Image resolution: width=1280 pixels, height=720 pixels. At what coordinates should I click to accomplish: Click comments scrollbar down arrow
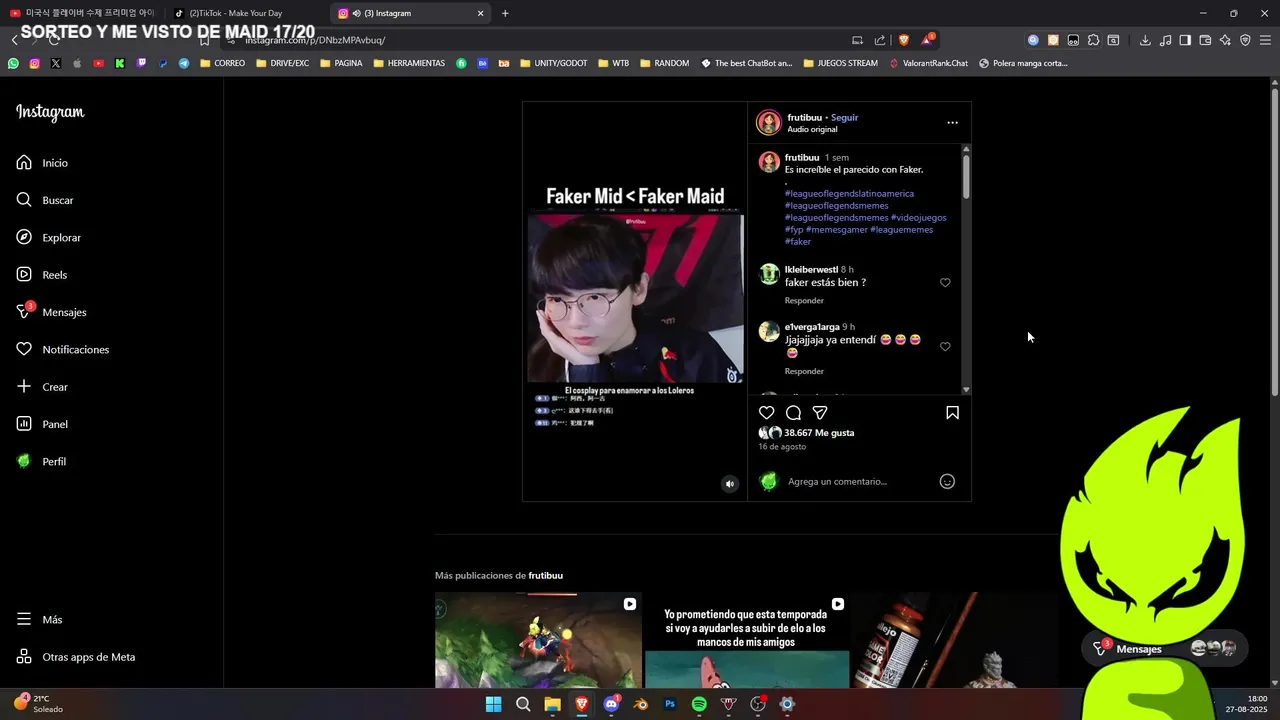(966, 390)
